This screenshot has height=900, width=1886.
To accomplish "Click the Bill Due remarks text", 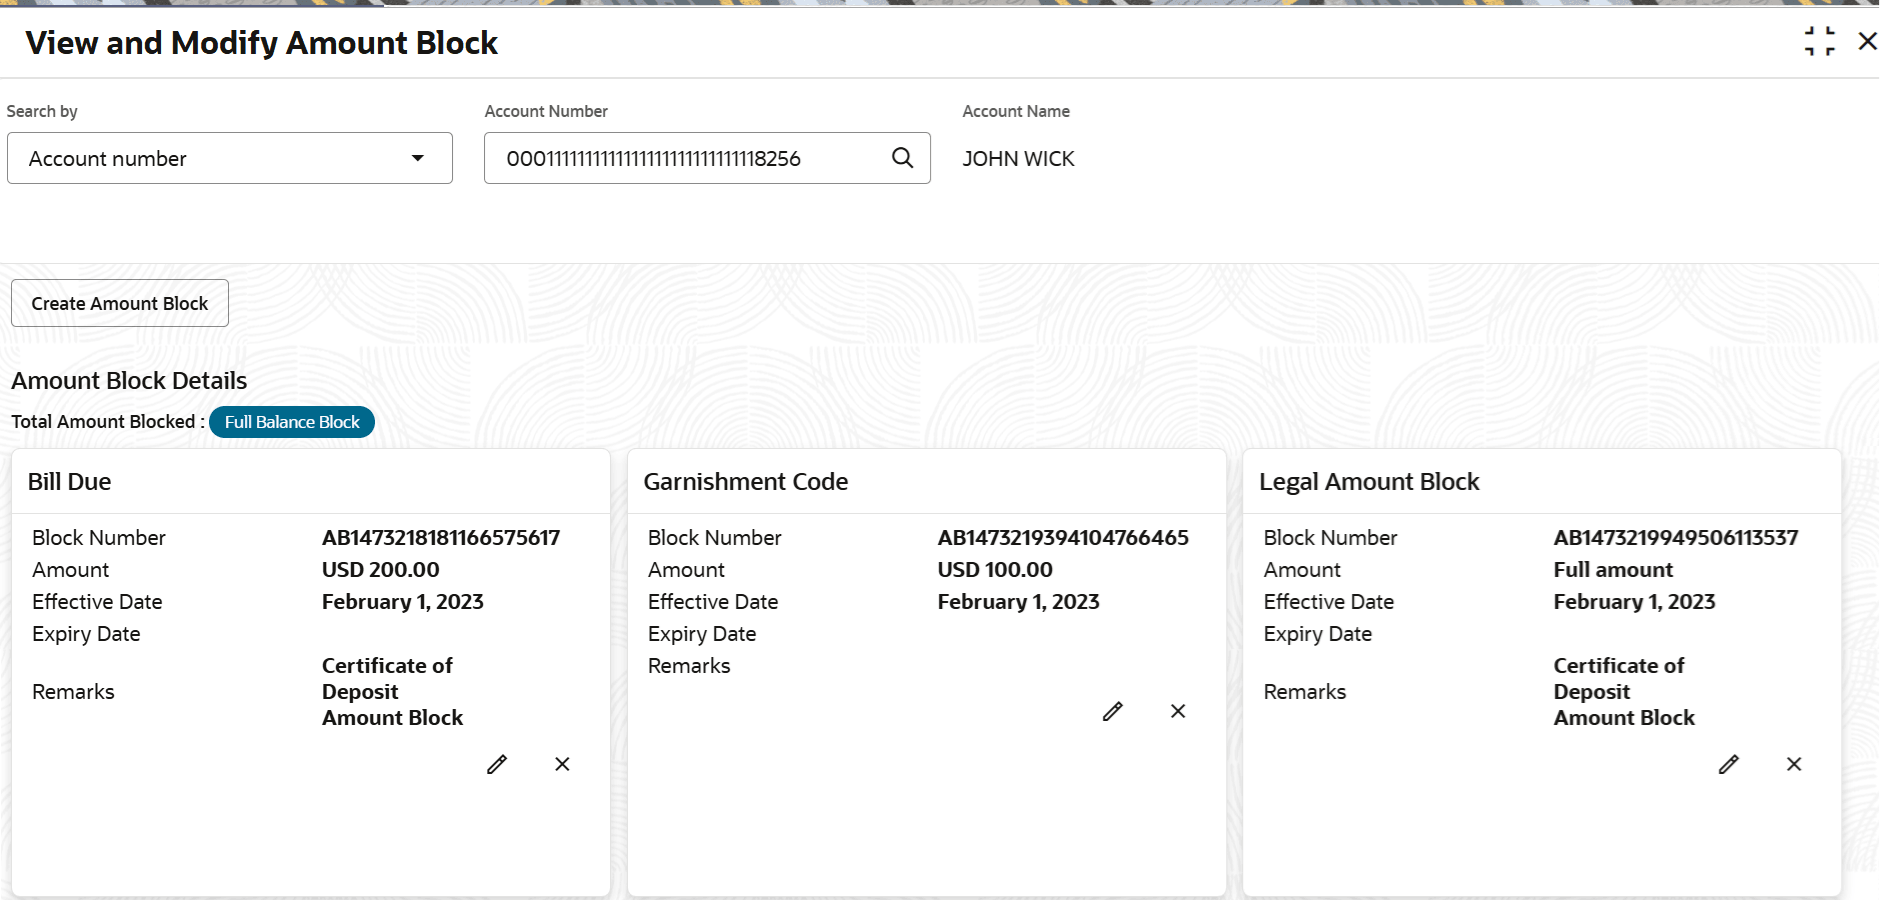I will 393,692.
